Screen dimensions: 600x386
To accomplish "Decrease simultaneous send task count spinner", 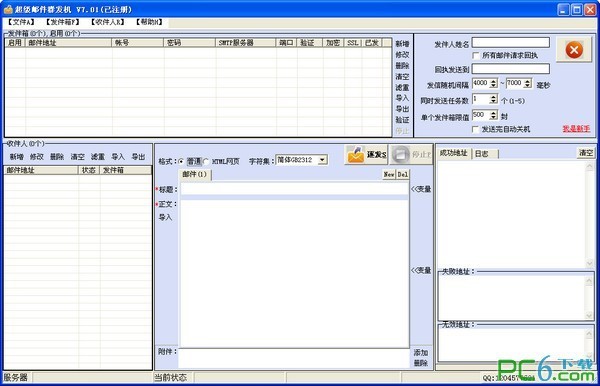I will 494,101.
